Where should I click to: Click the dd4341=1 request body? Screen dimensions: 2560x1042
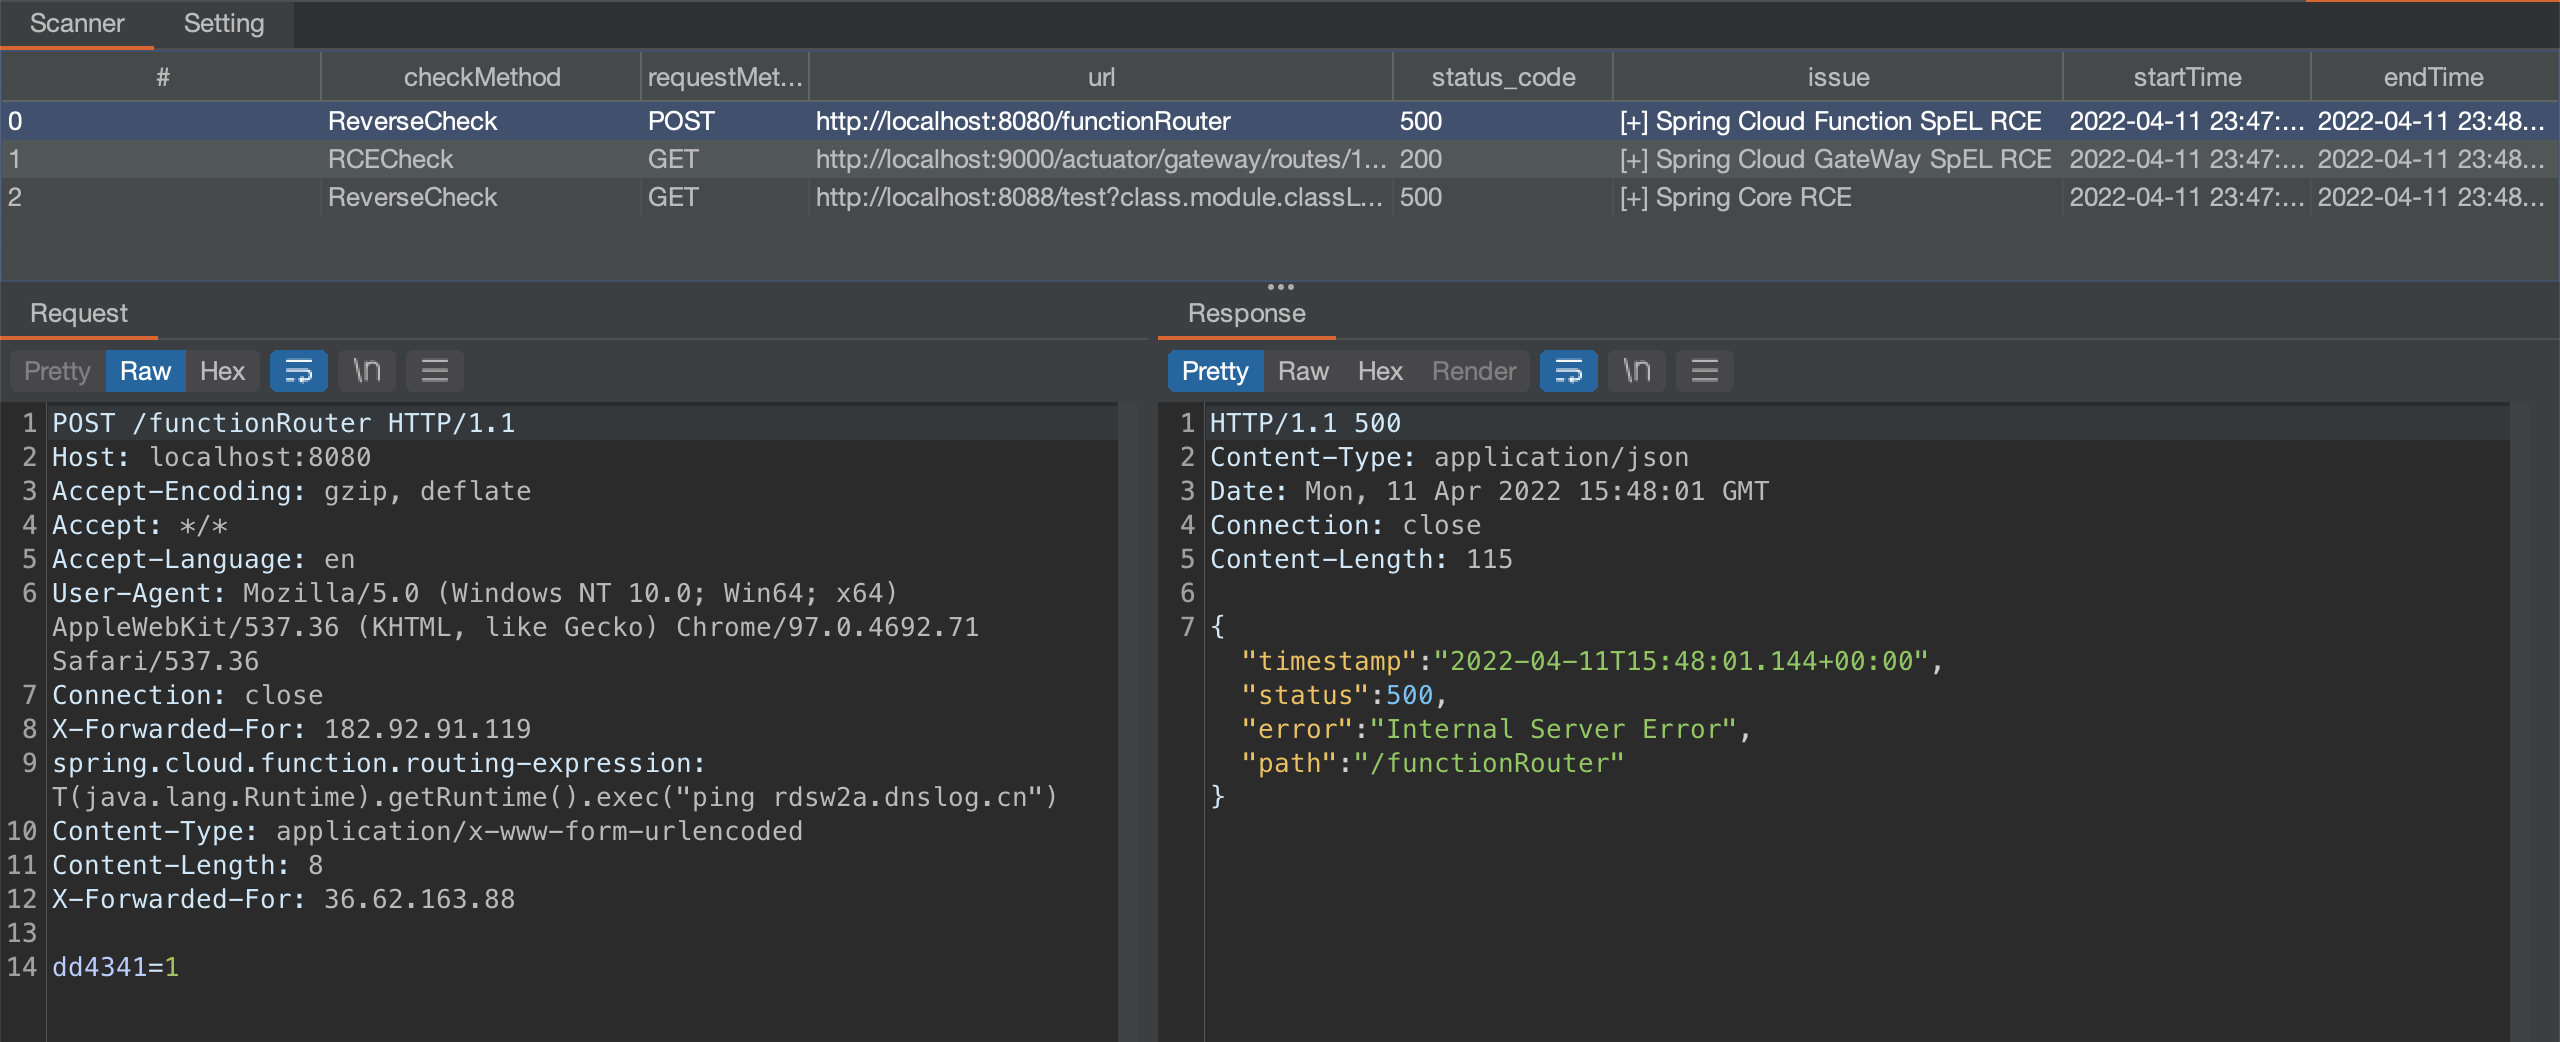(116, 967)
